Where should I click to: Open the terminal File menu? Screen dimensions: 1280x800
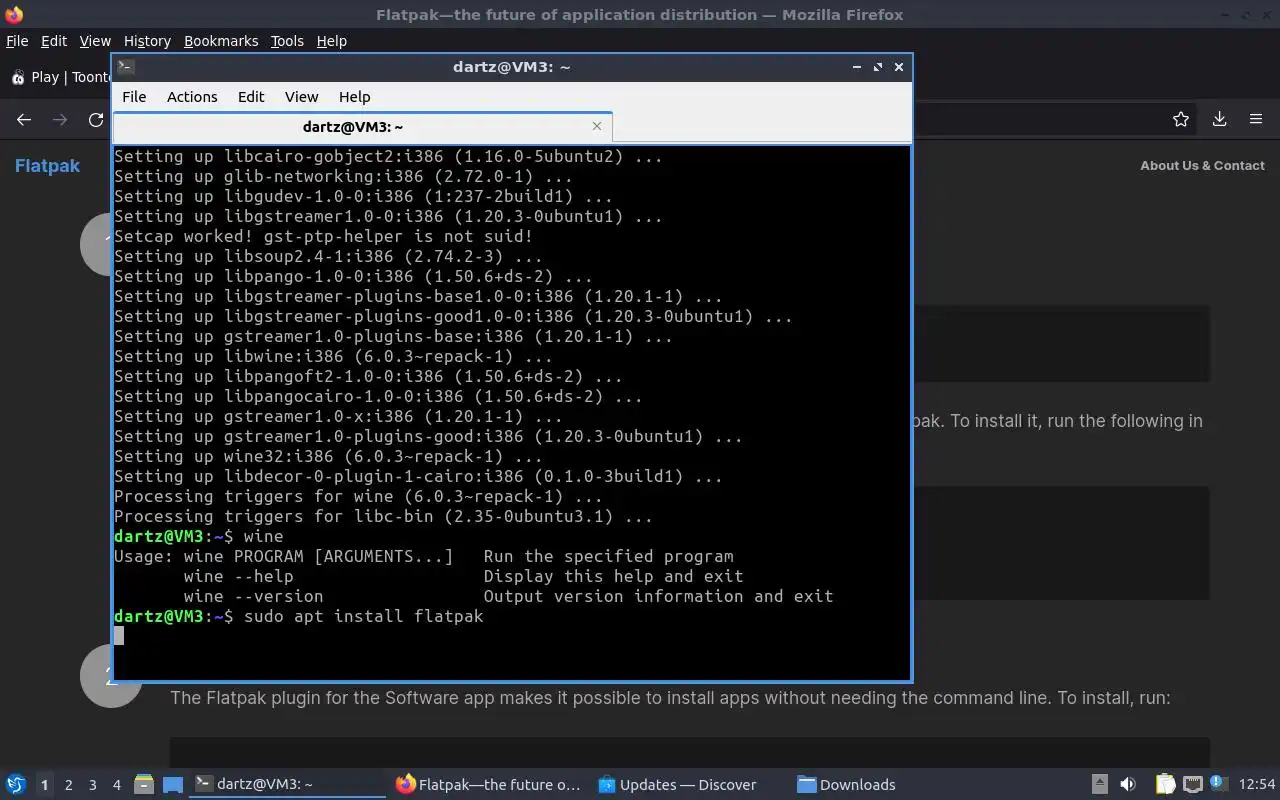(134, 96)
